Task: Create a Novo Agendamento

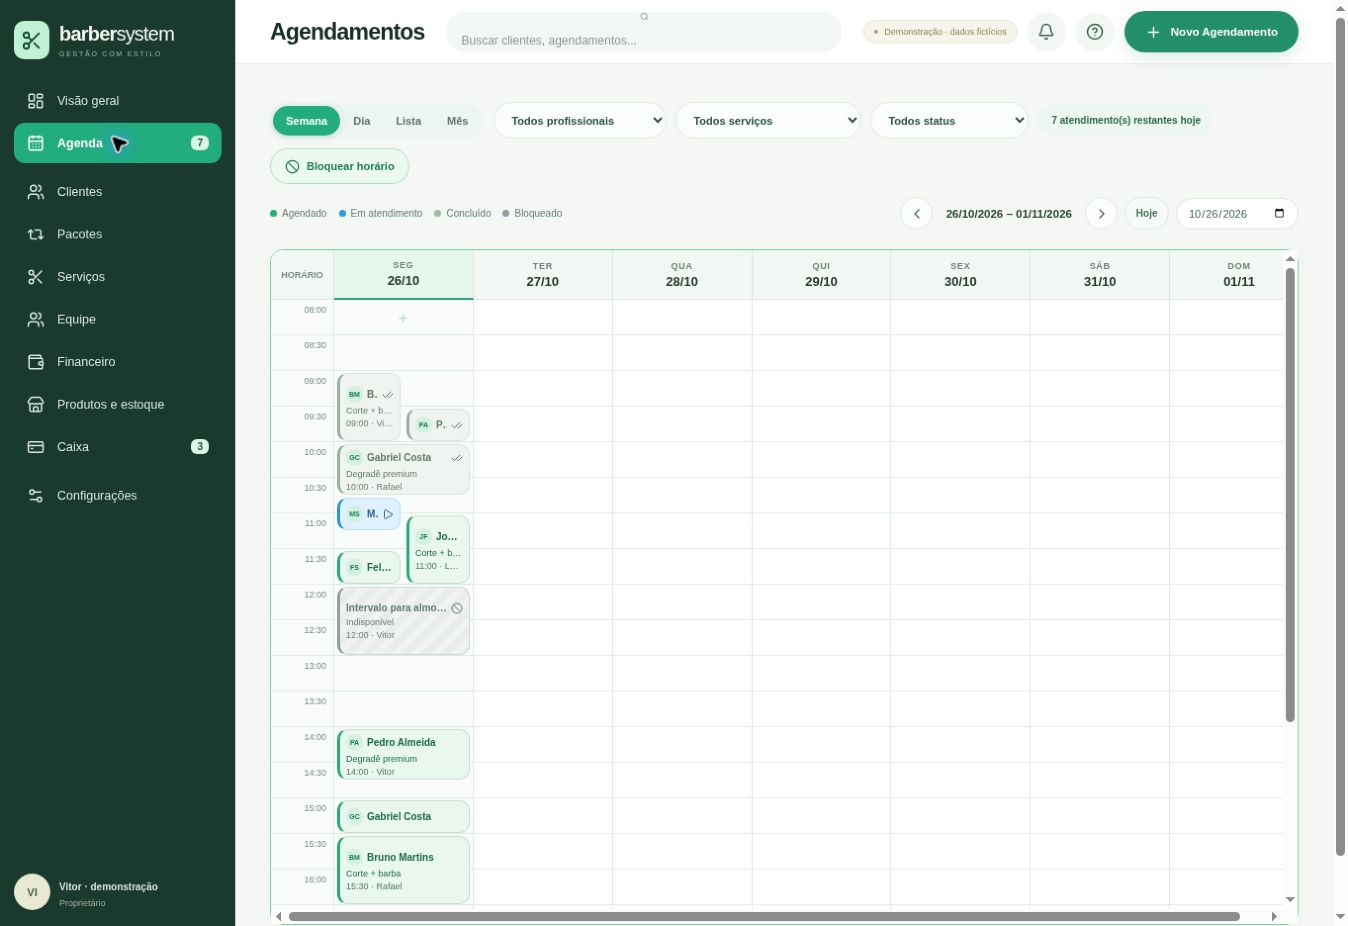Action: coord(1211,32)
